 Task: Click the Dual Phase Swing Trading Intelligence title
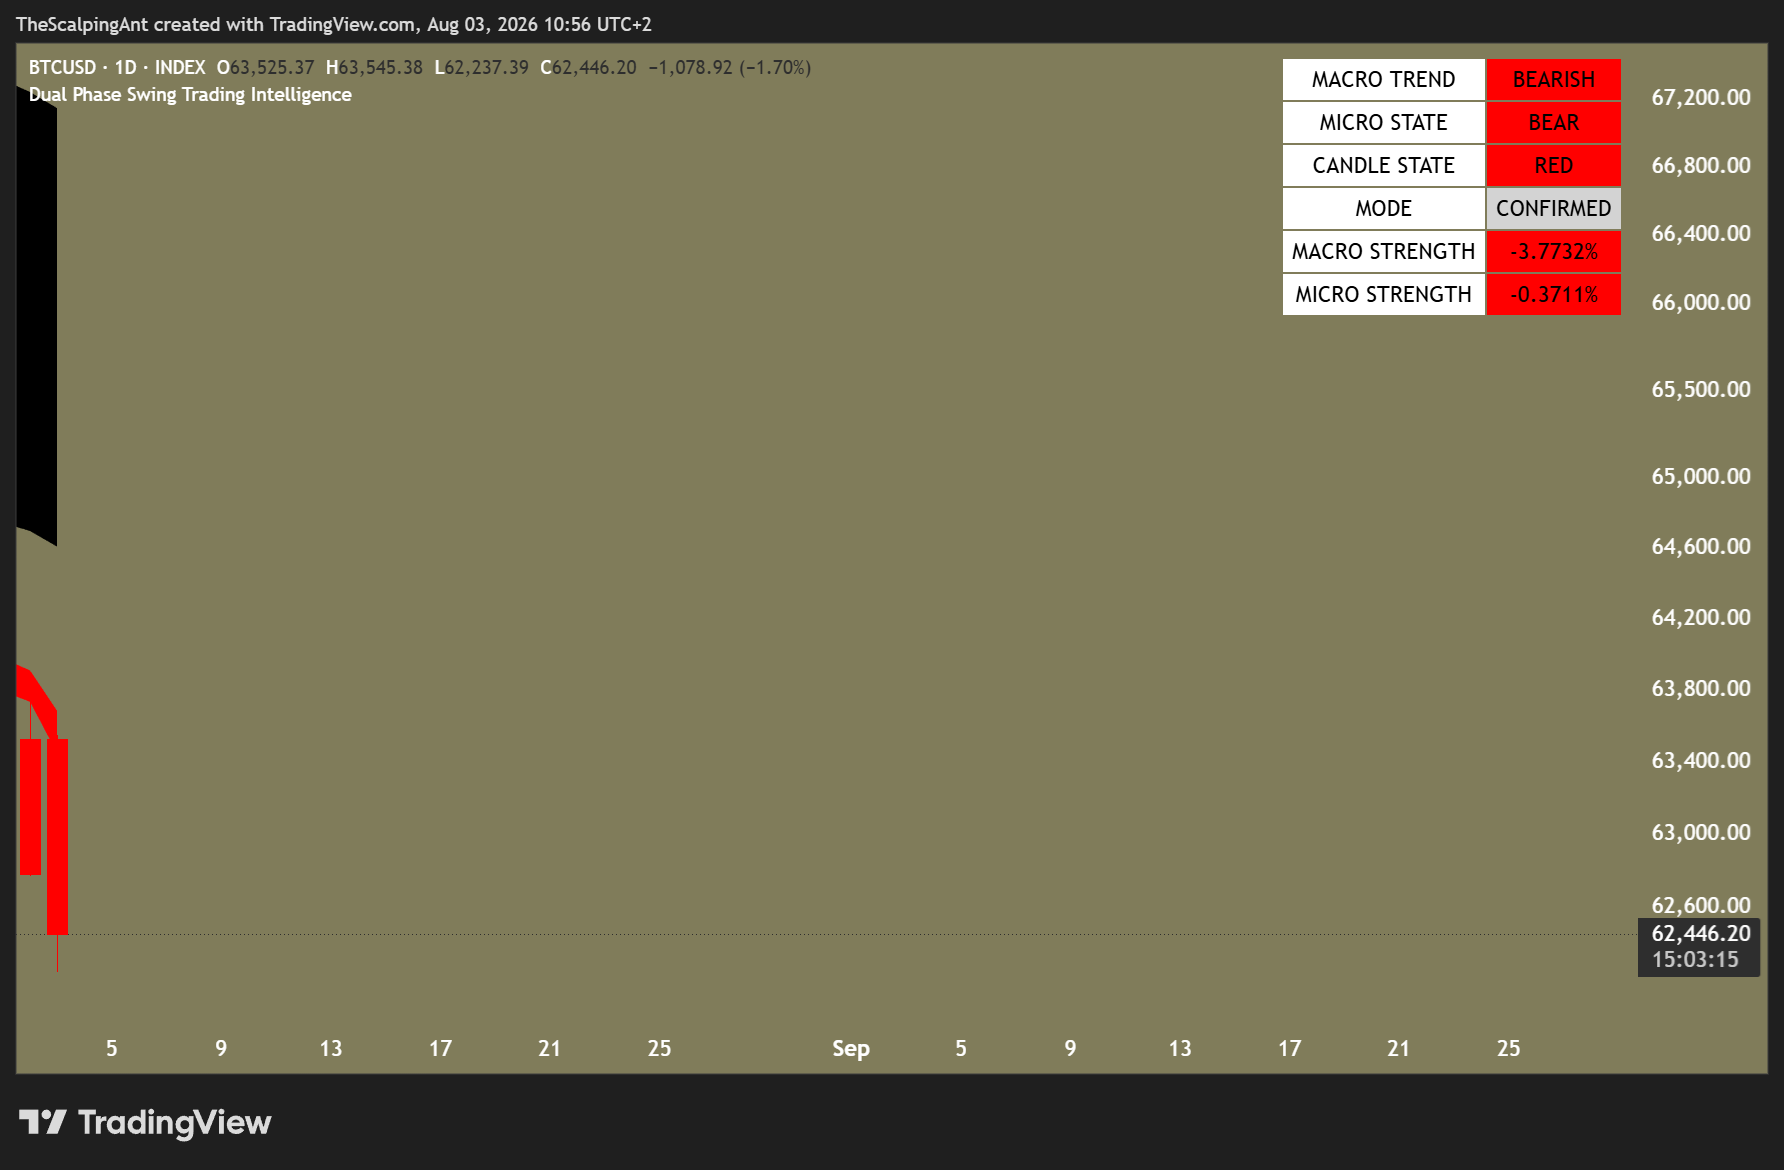190,94
